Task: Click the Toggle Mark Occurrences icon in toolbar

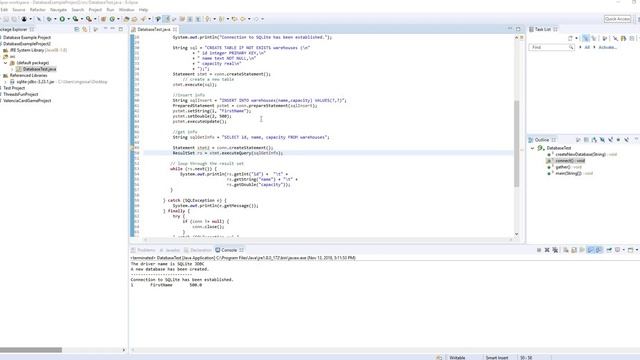Action: (166, 19)
